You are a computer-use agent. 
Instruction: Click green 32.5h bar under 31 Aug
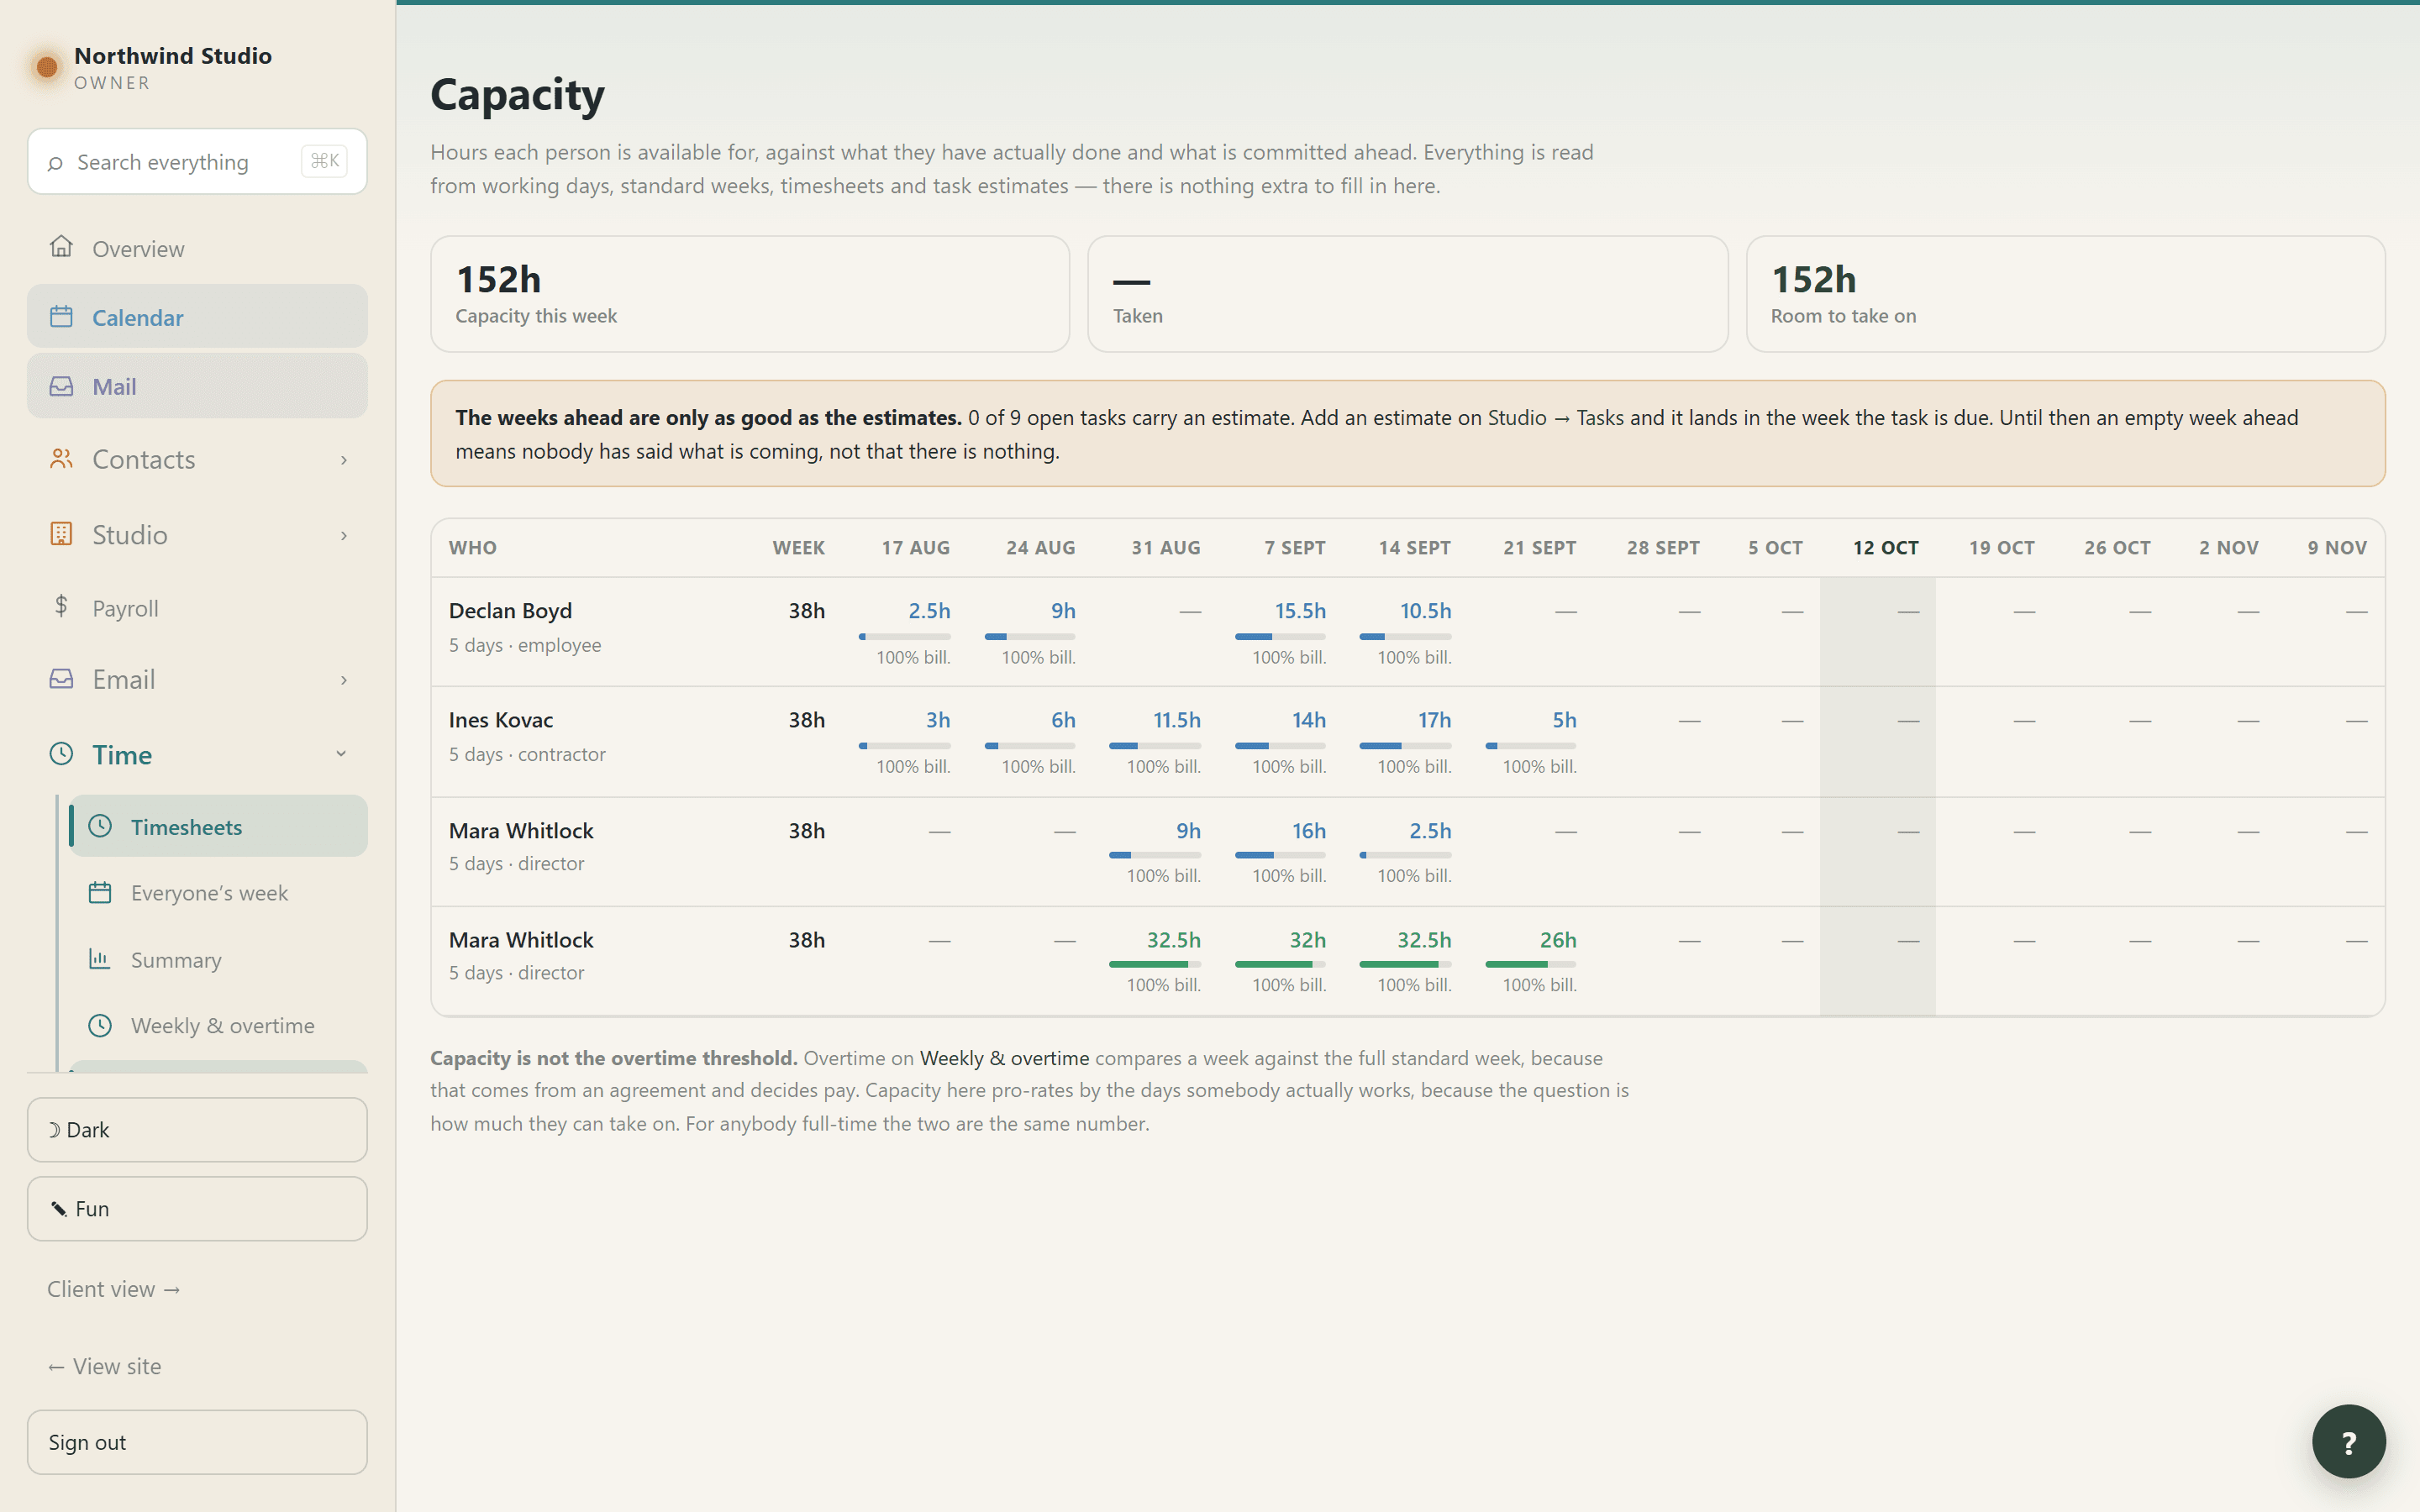pyautogui.click(x=1155, y=964)
